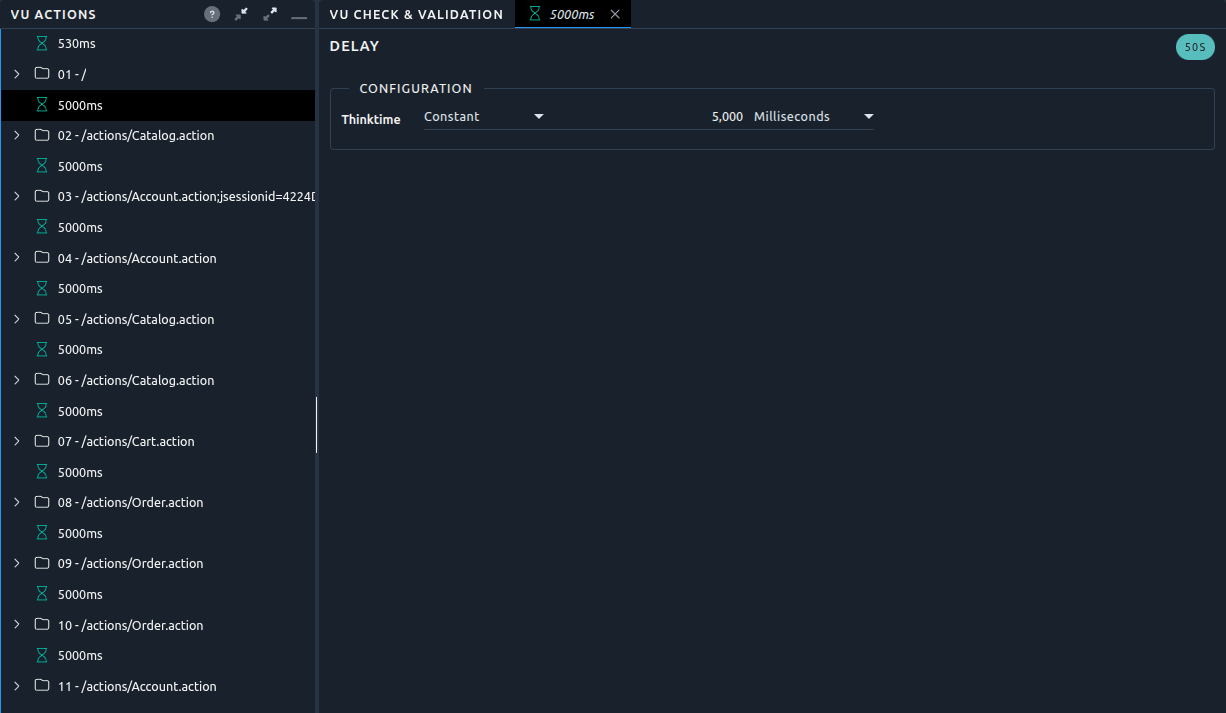Click folder icon of 02 Catalog.action

pos(42,134)
